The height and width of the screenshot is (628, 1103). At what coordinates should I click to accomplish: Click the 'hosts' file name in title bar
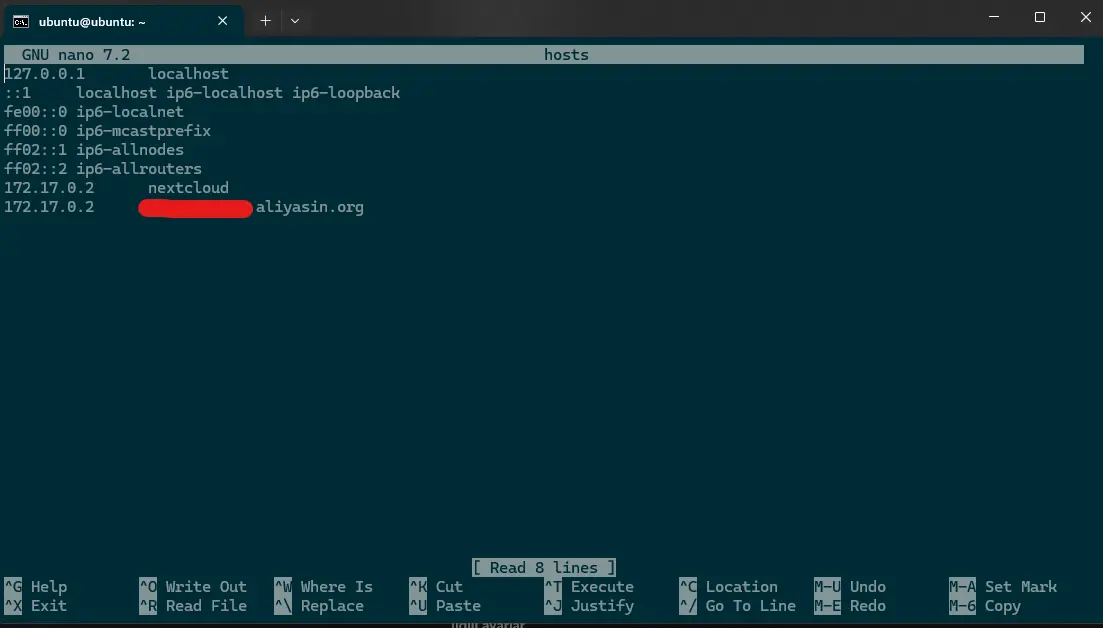566,55
